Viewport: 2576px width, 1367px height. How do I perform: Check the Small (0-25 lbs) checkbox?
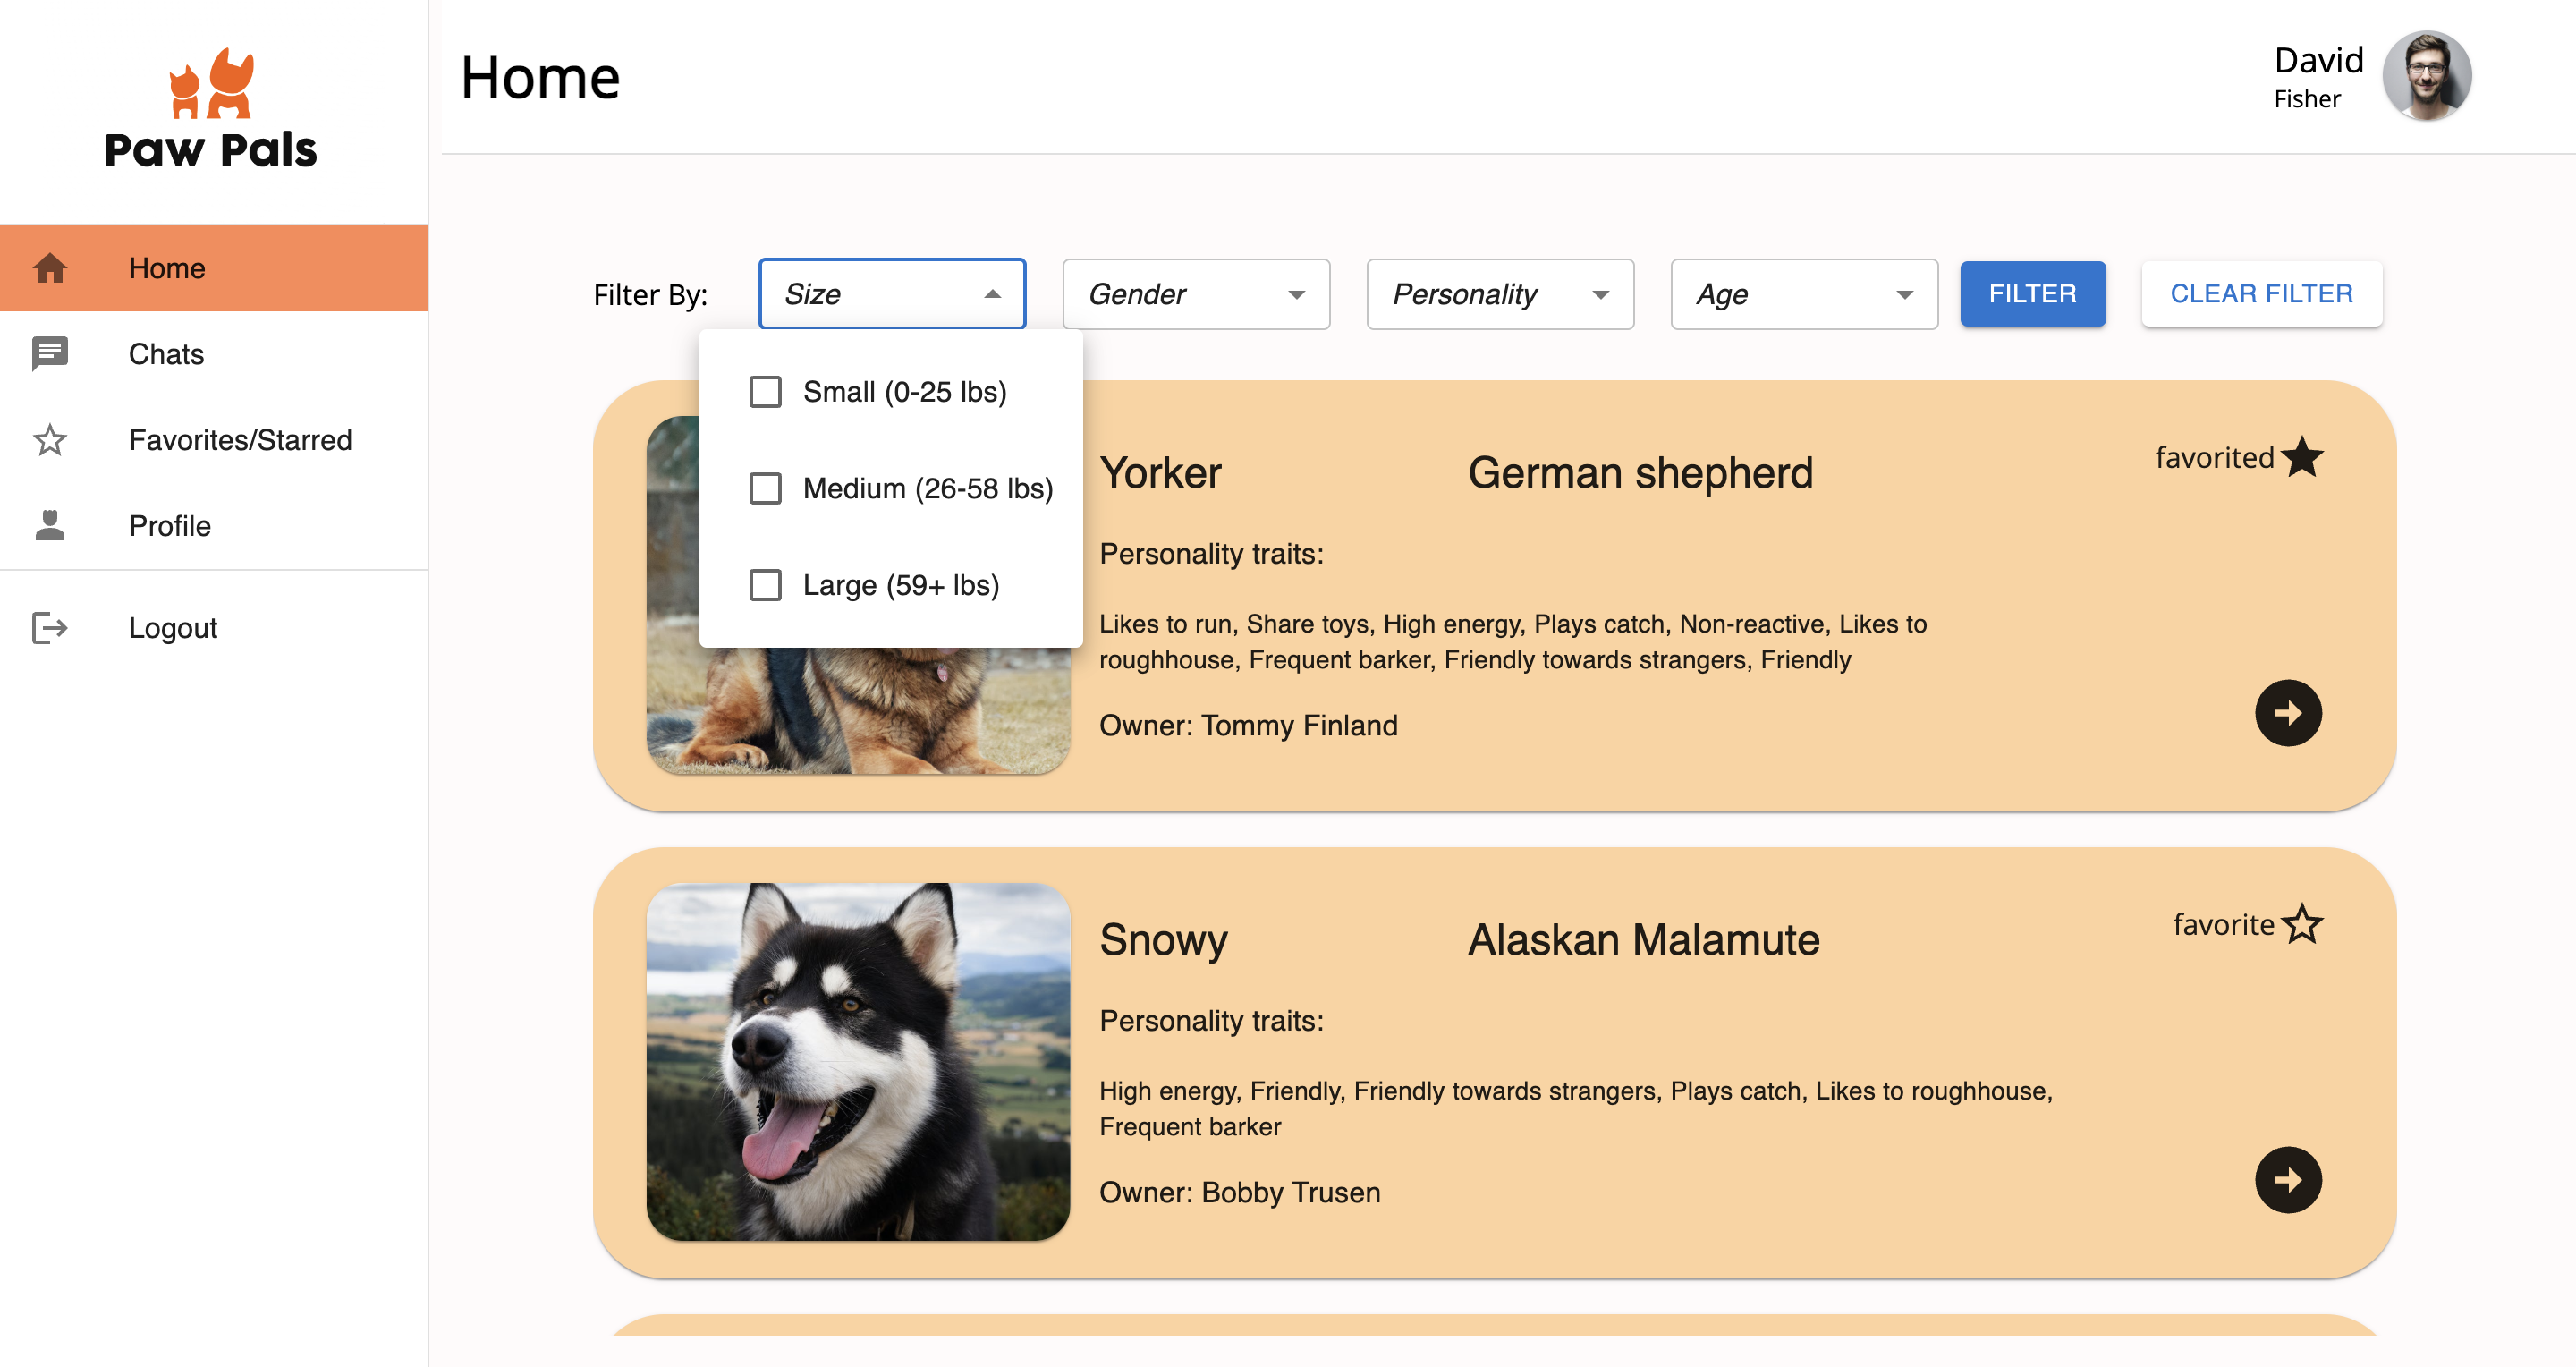(766, 392)
